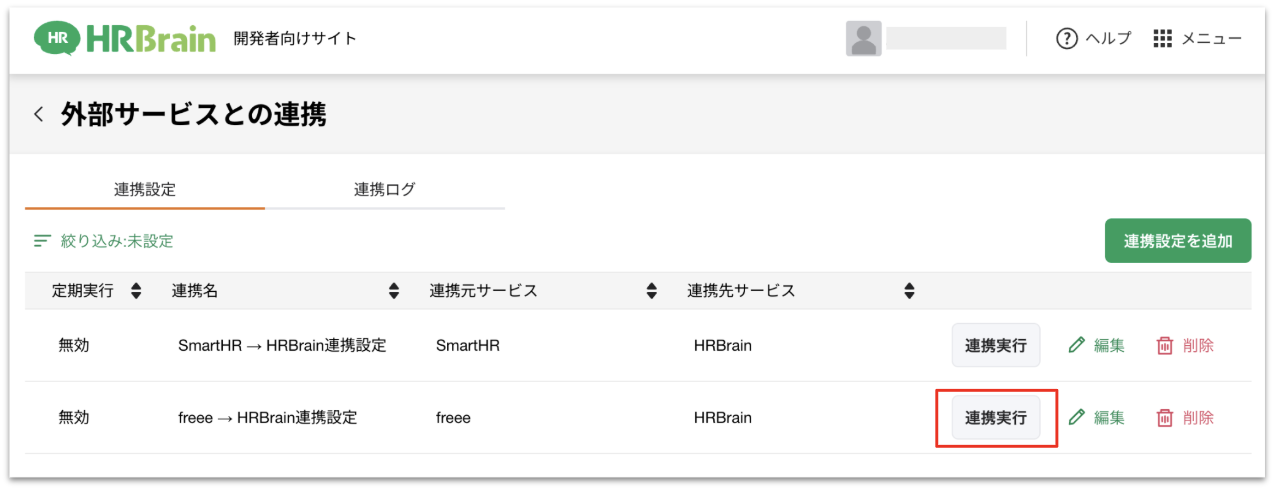Click pencil edit icon for SmartHR row
Screen dimensions: 1274x488
pyautogui.click(x=1077, y=346)
